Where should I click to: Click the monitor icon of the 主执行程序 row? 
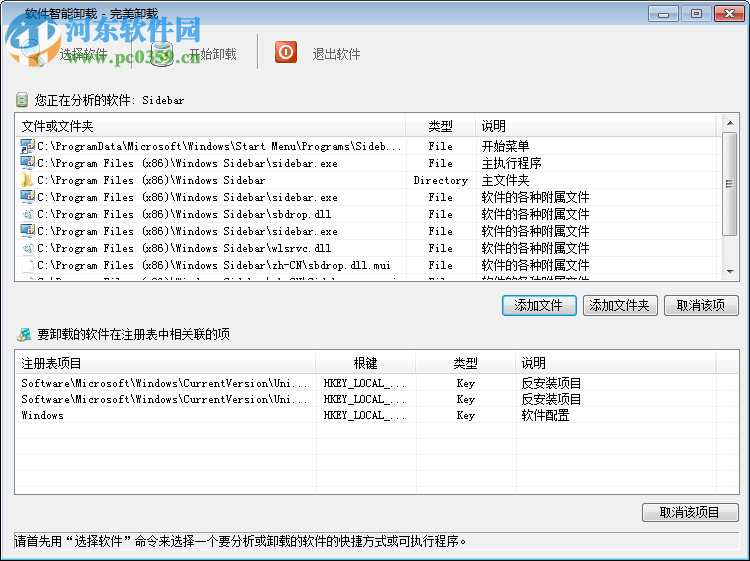(27, 163)
